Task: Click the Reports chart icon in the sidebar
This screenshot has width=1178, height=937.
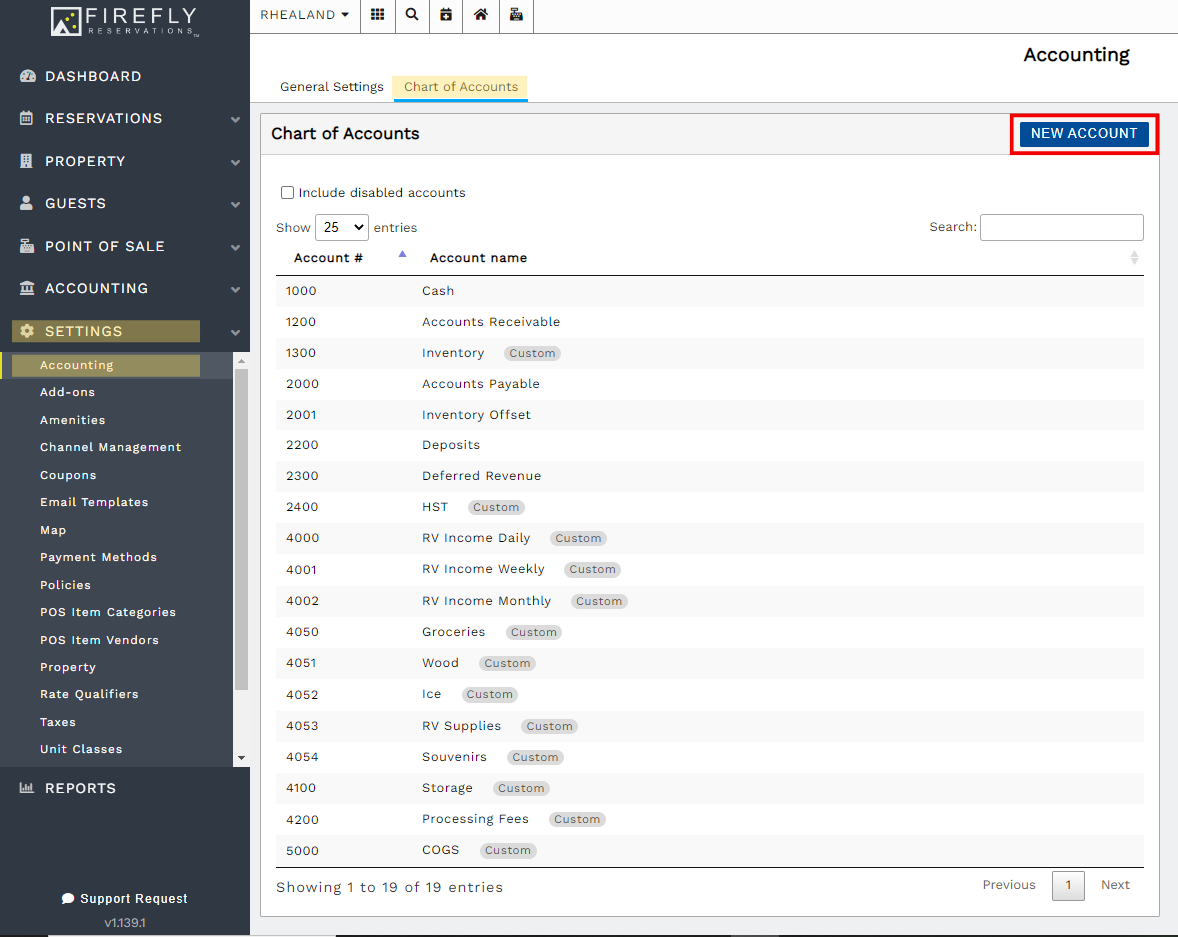Action: point(26,788)
